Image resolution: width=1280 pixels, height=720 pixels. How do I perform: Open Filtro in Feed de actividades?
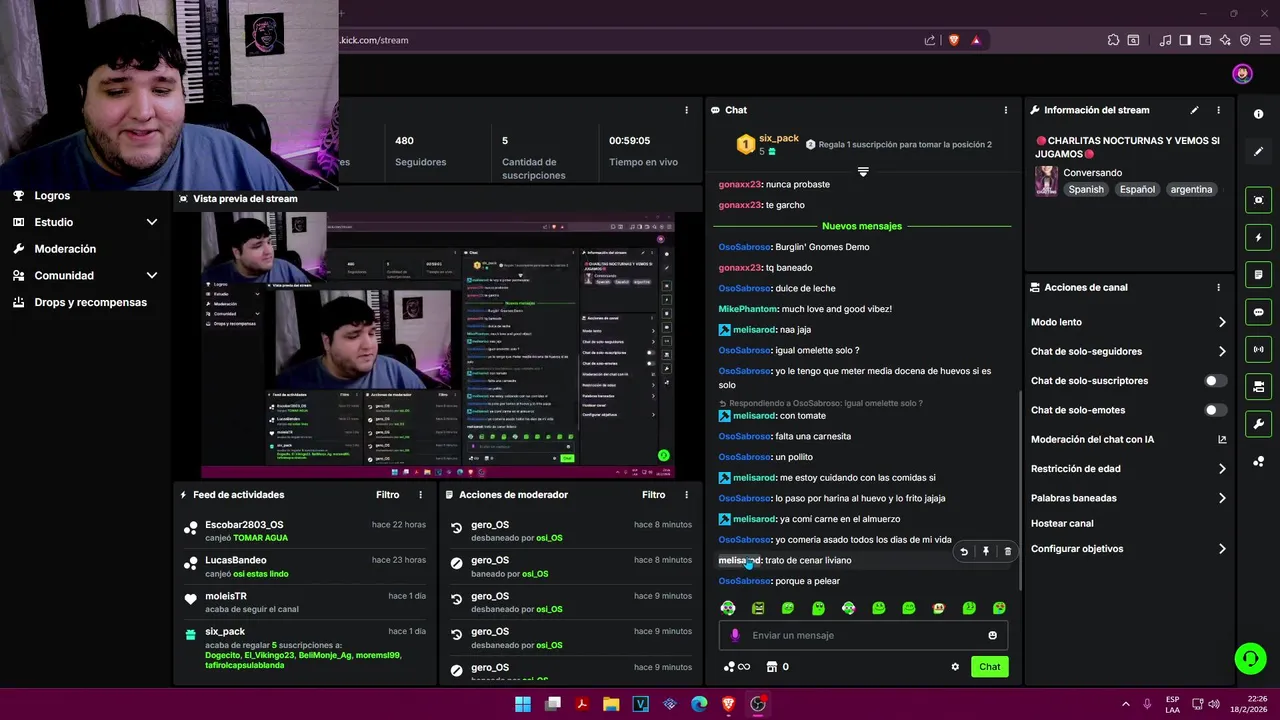pyautogui.click(x=388, y=495)
